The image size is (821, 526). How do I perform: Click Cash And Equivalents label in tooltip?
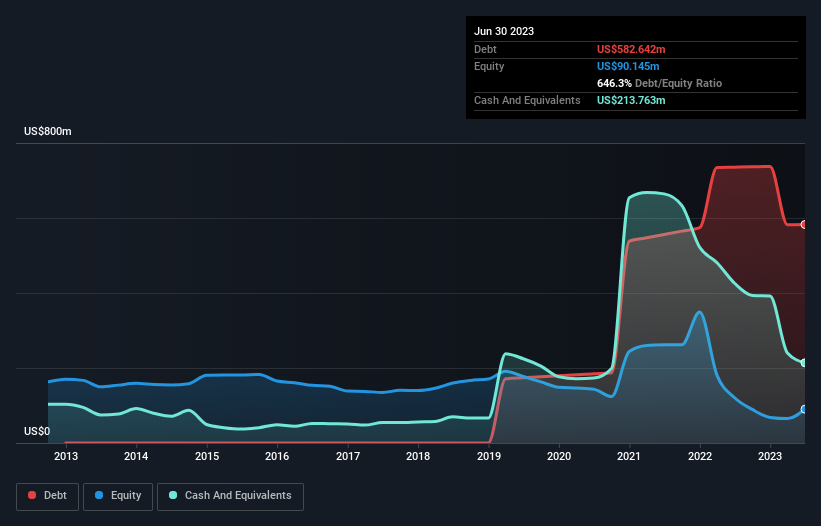527,100
